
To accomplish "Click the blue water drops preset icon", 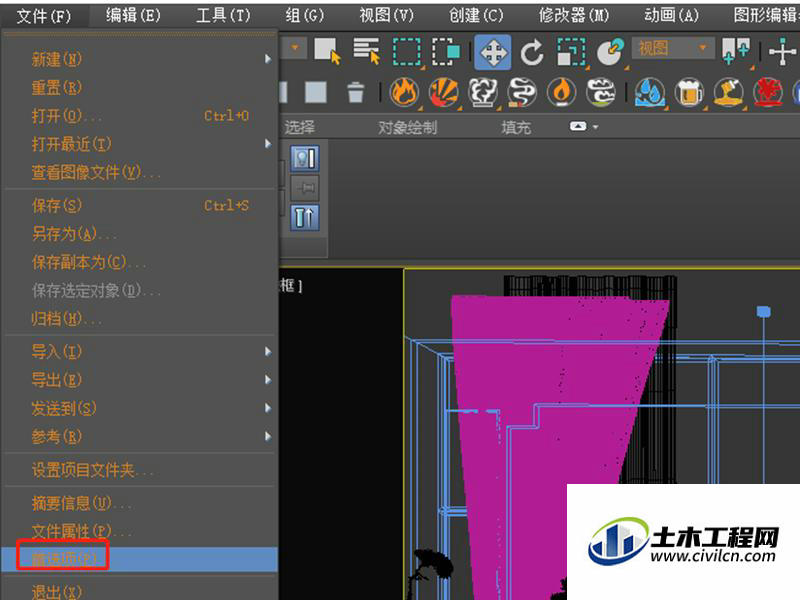I will (649, 93).
